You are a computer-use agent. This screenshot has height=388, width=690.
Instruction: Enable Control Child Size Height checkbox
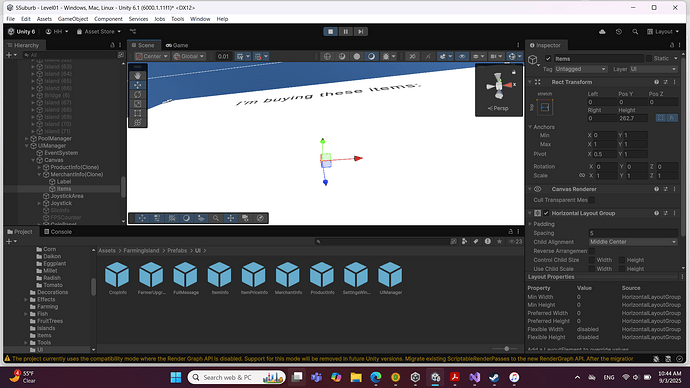pyautogui.click(x=622, y=260)
